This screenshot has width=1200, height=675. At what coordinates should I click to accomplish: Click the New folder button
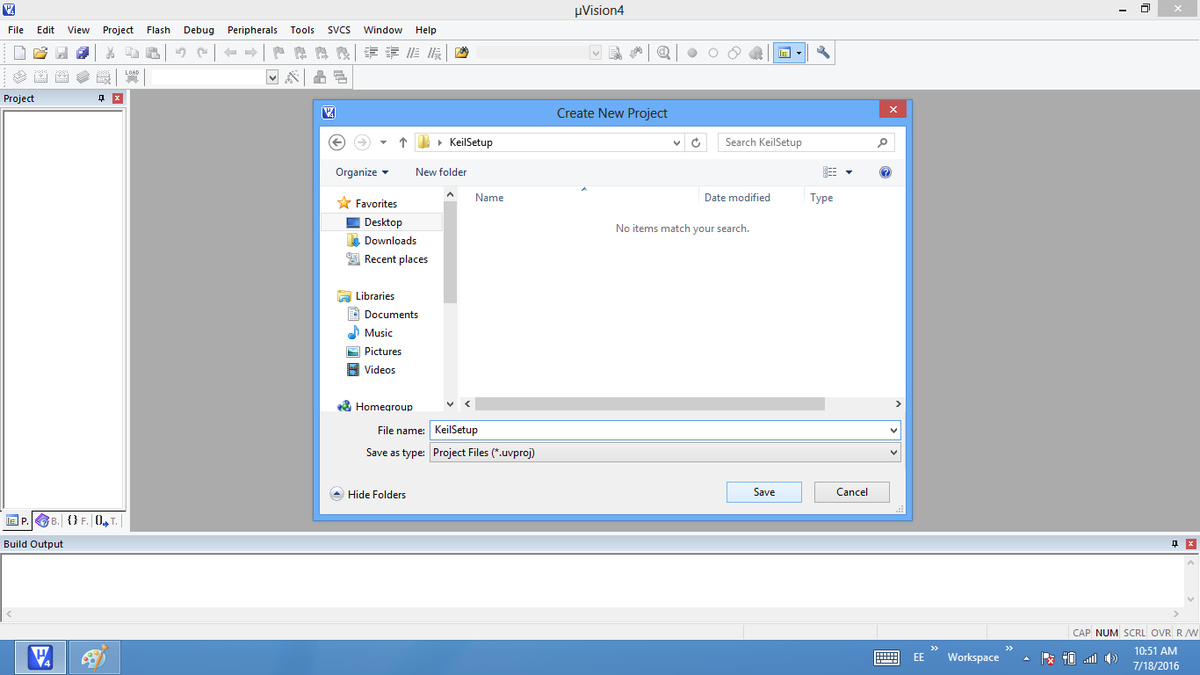(441, 172)
